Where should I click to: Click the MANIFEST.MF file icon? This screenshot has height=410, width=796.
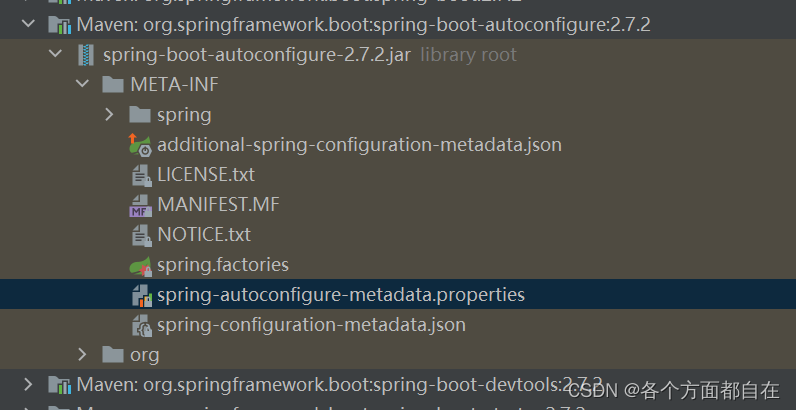pos(141,206)
